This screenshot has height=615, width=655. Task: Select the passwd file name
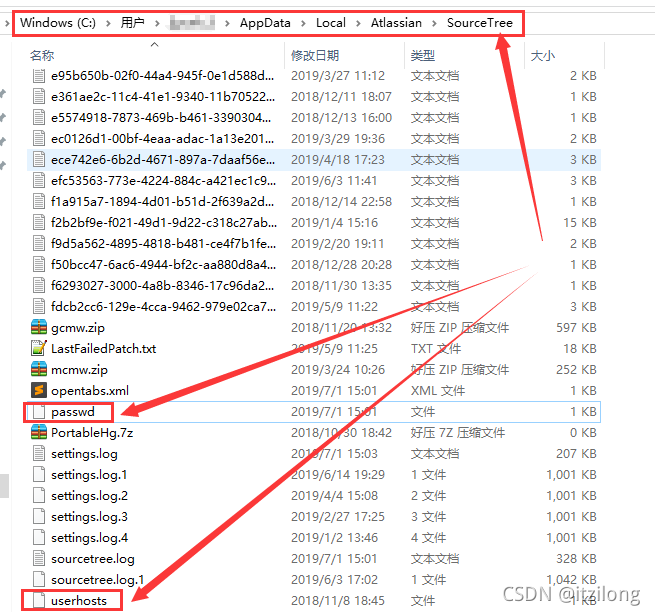tap(73, 412)
